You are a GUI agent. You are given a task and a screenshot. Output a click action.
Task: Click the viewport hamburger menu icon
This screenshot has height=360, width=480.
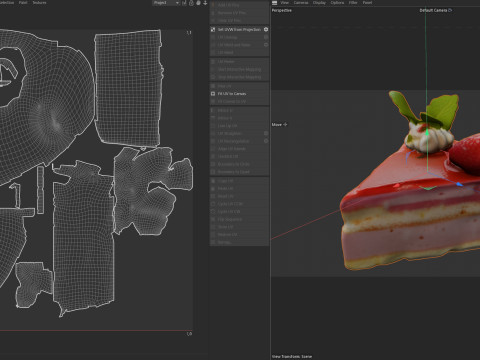coord(274,3)
